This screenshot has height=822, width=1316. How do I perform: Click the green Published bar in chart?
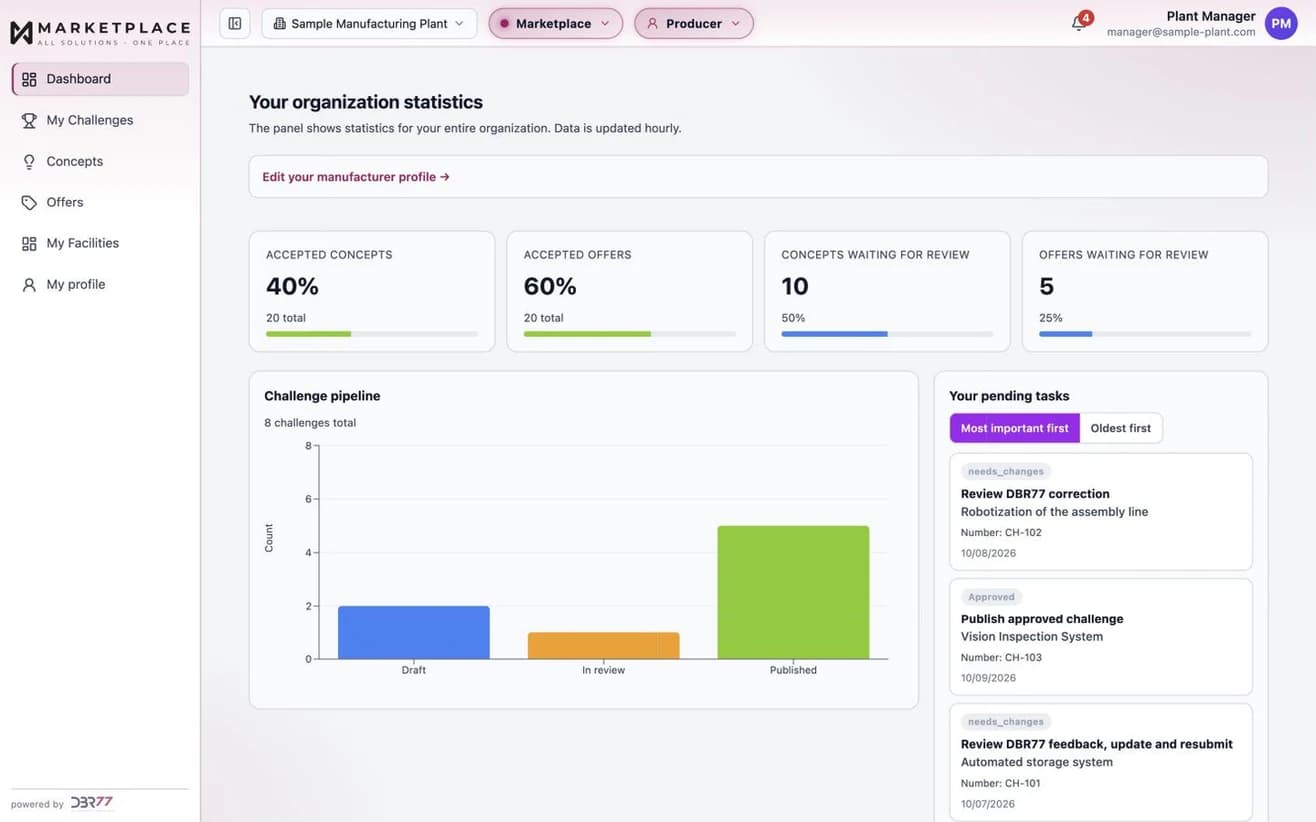(x=793, y=592)
